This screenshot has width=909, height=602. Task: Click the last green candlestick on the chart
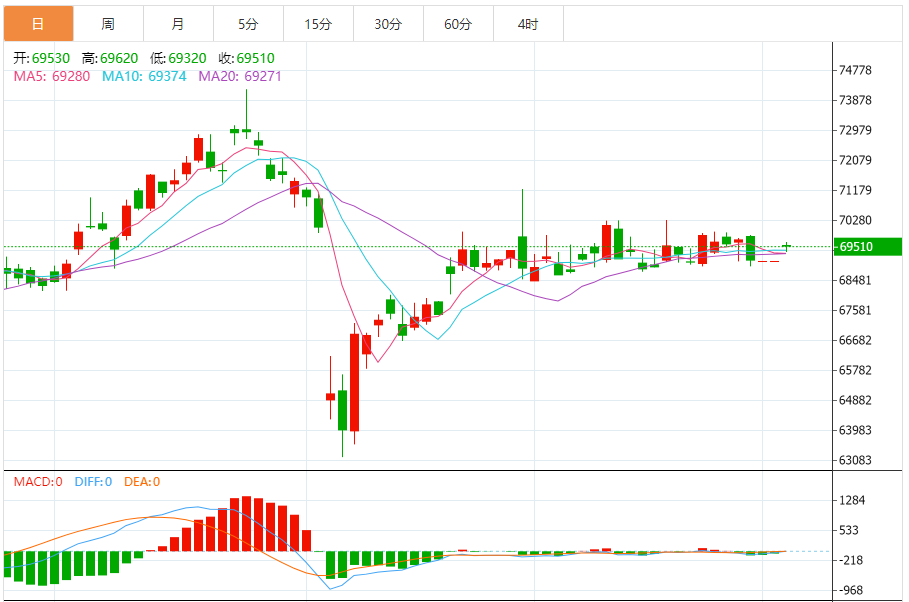[x=787, y=246]
